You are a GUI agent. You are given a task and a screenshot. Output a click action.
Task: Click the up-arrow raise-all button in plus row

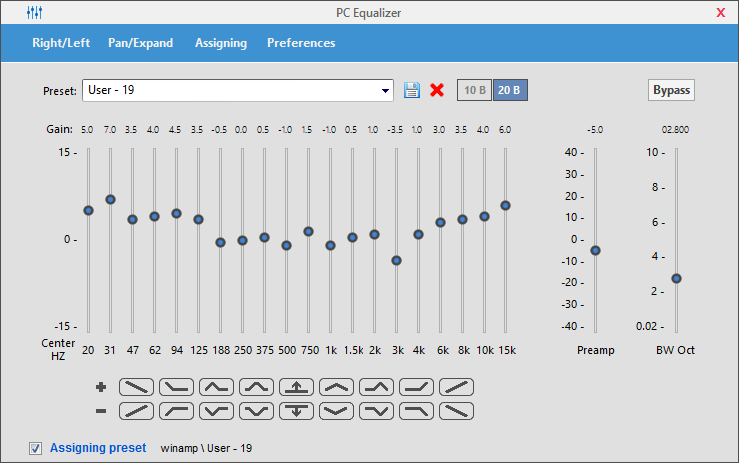pyautogui.click(x=296, y=387)
